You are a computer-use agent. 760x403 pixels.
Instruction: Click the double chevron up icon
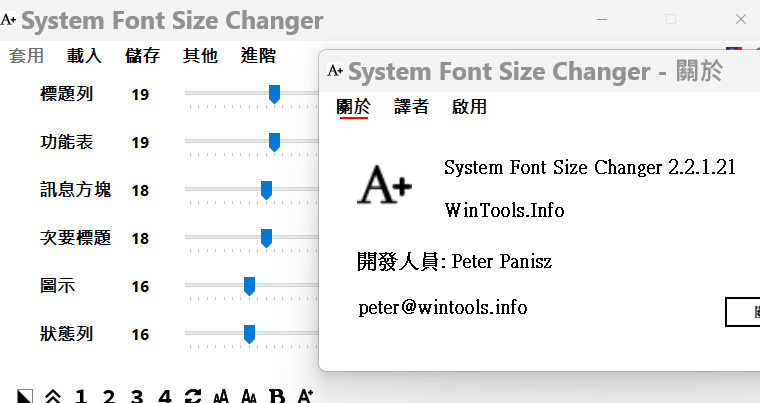pyautogui.click(x=53, y=396)
